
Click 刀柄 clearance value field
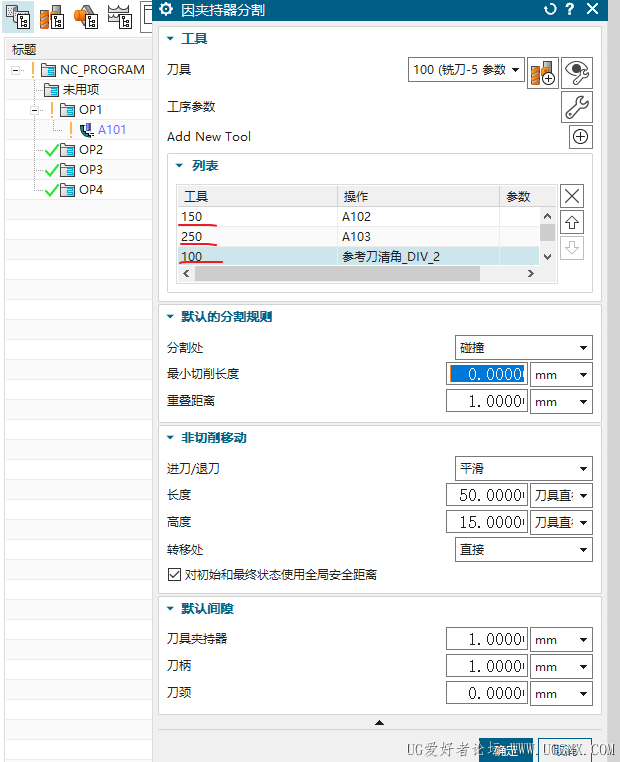(487, 666)
